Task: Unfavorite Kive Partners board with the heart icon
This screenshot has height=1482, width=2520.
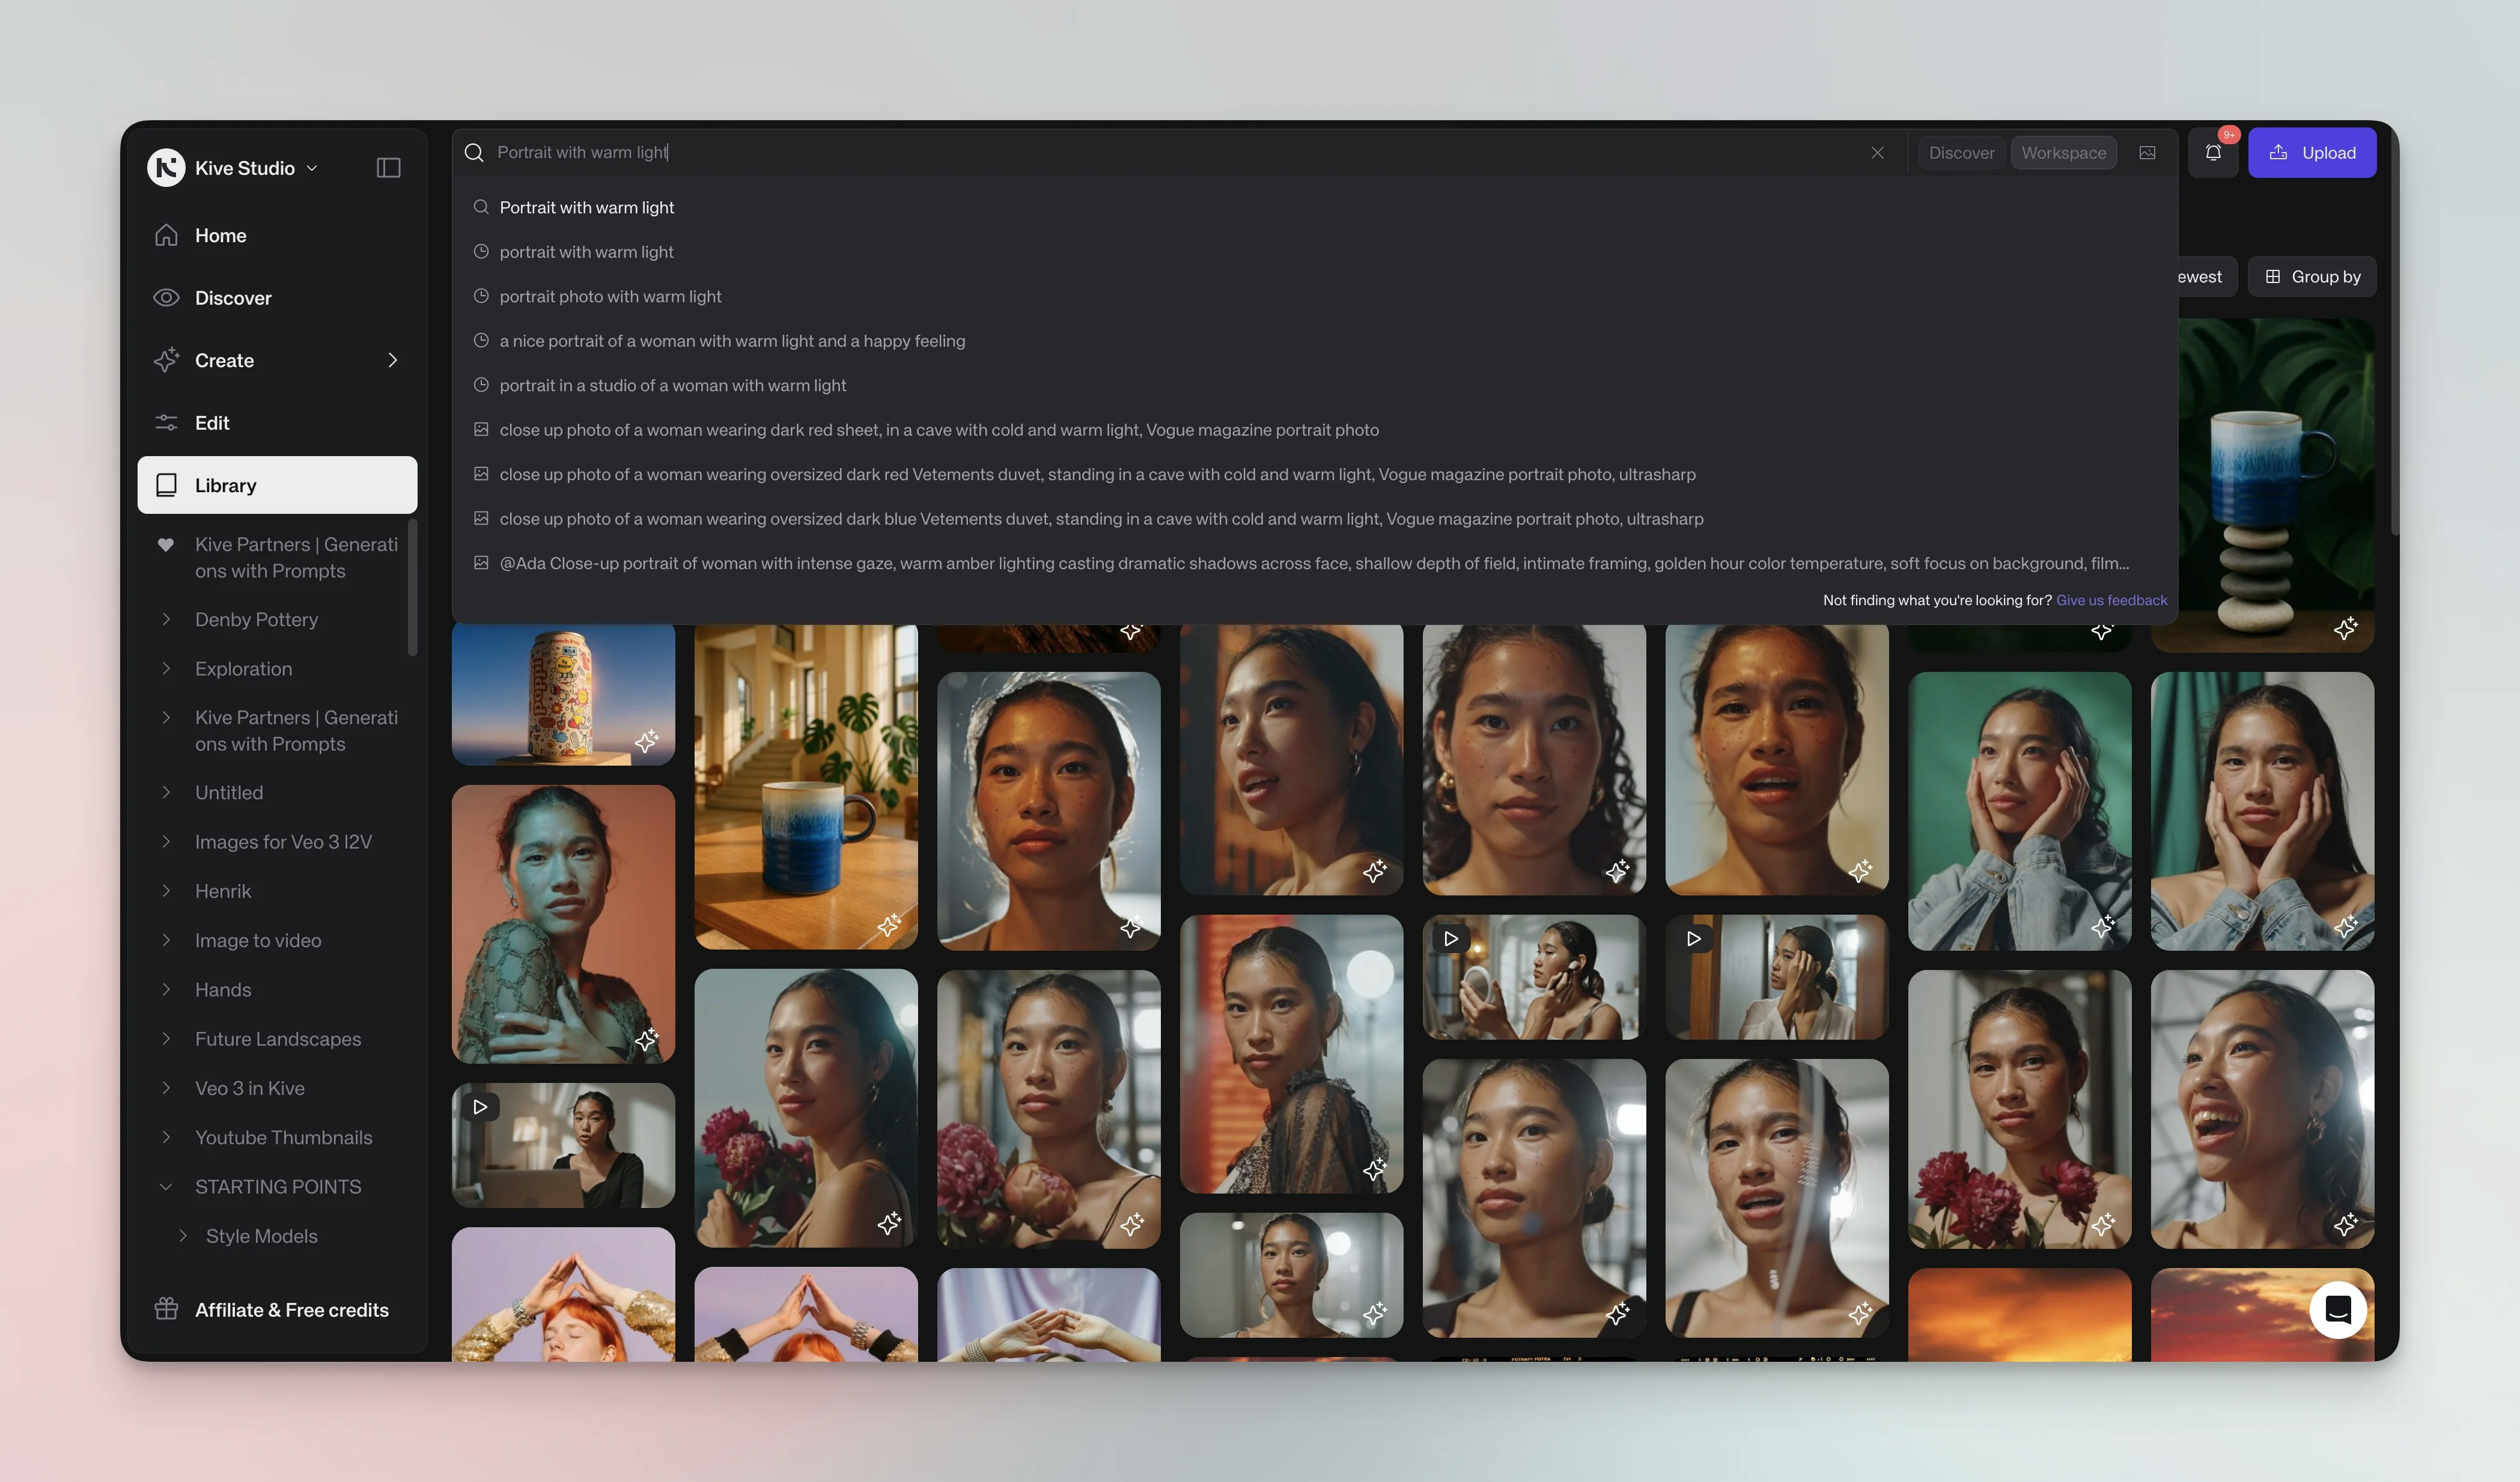Action: (x=166, y=545)
